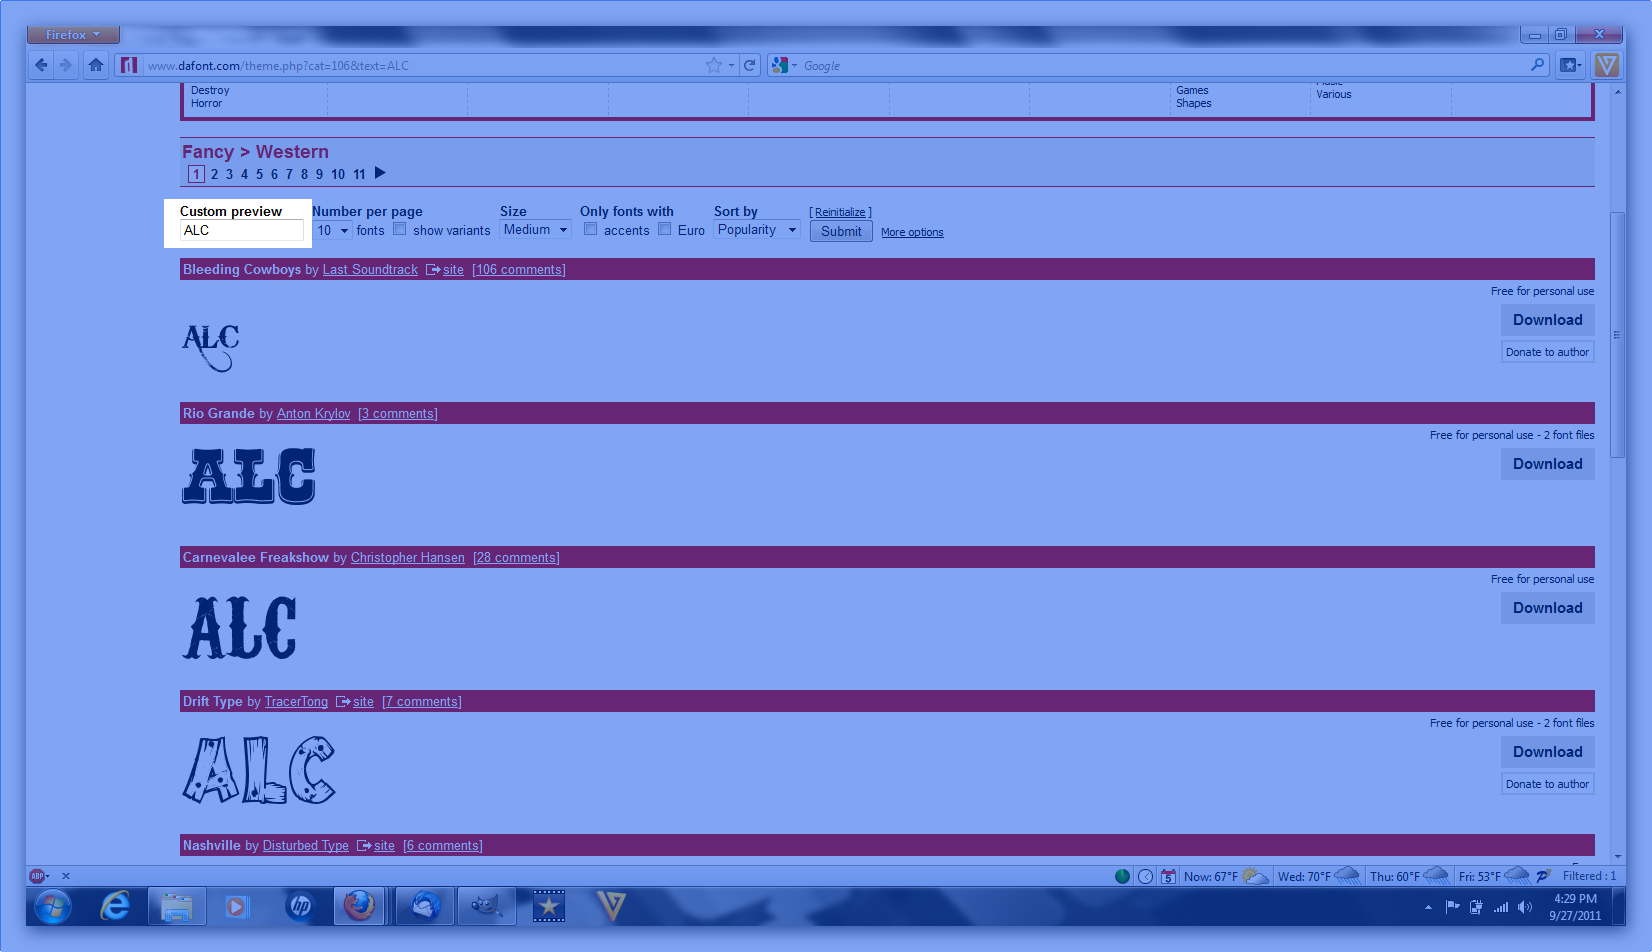Viewport: 1652px width, 952px height.
Task: Open the Horror theme category
Action: (x=207, y=104)
